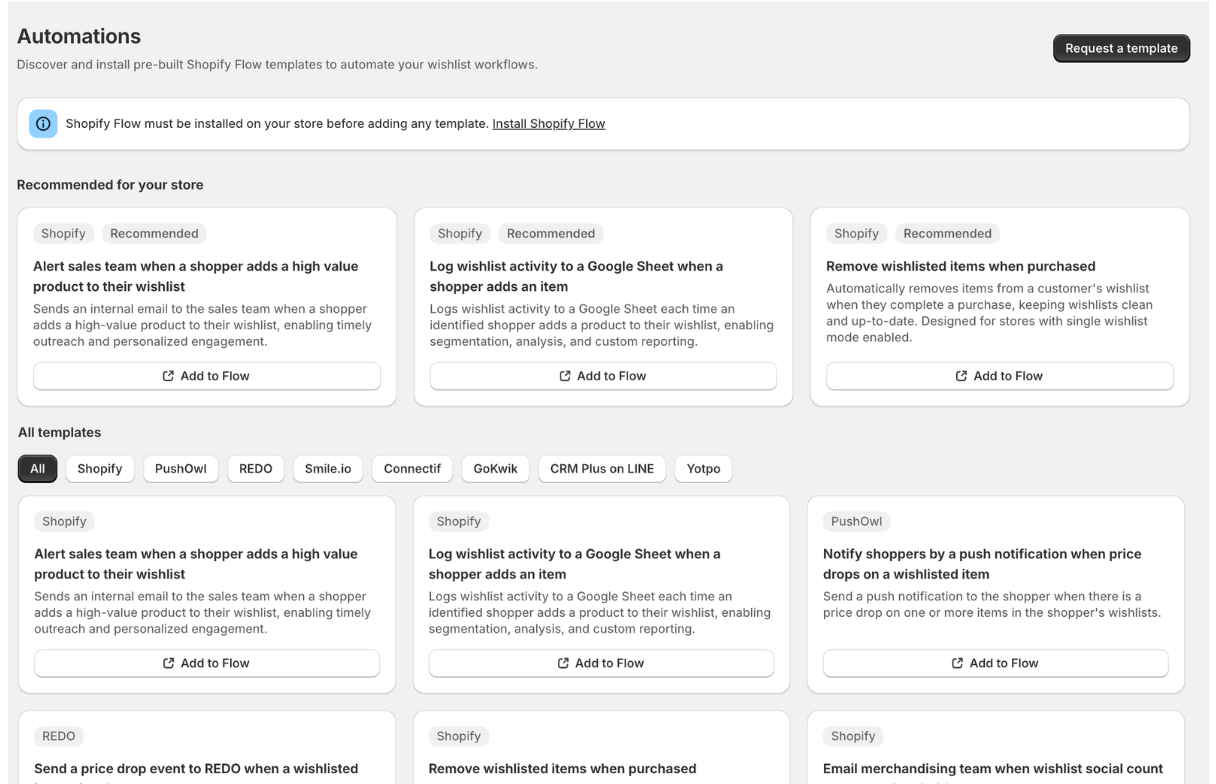The height and width of the screenshot is (784, 1216).
Task: Click the REDO badge on the price drop card
Action: click(59, 736)
